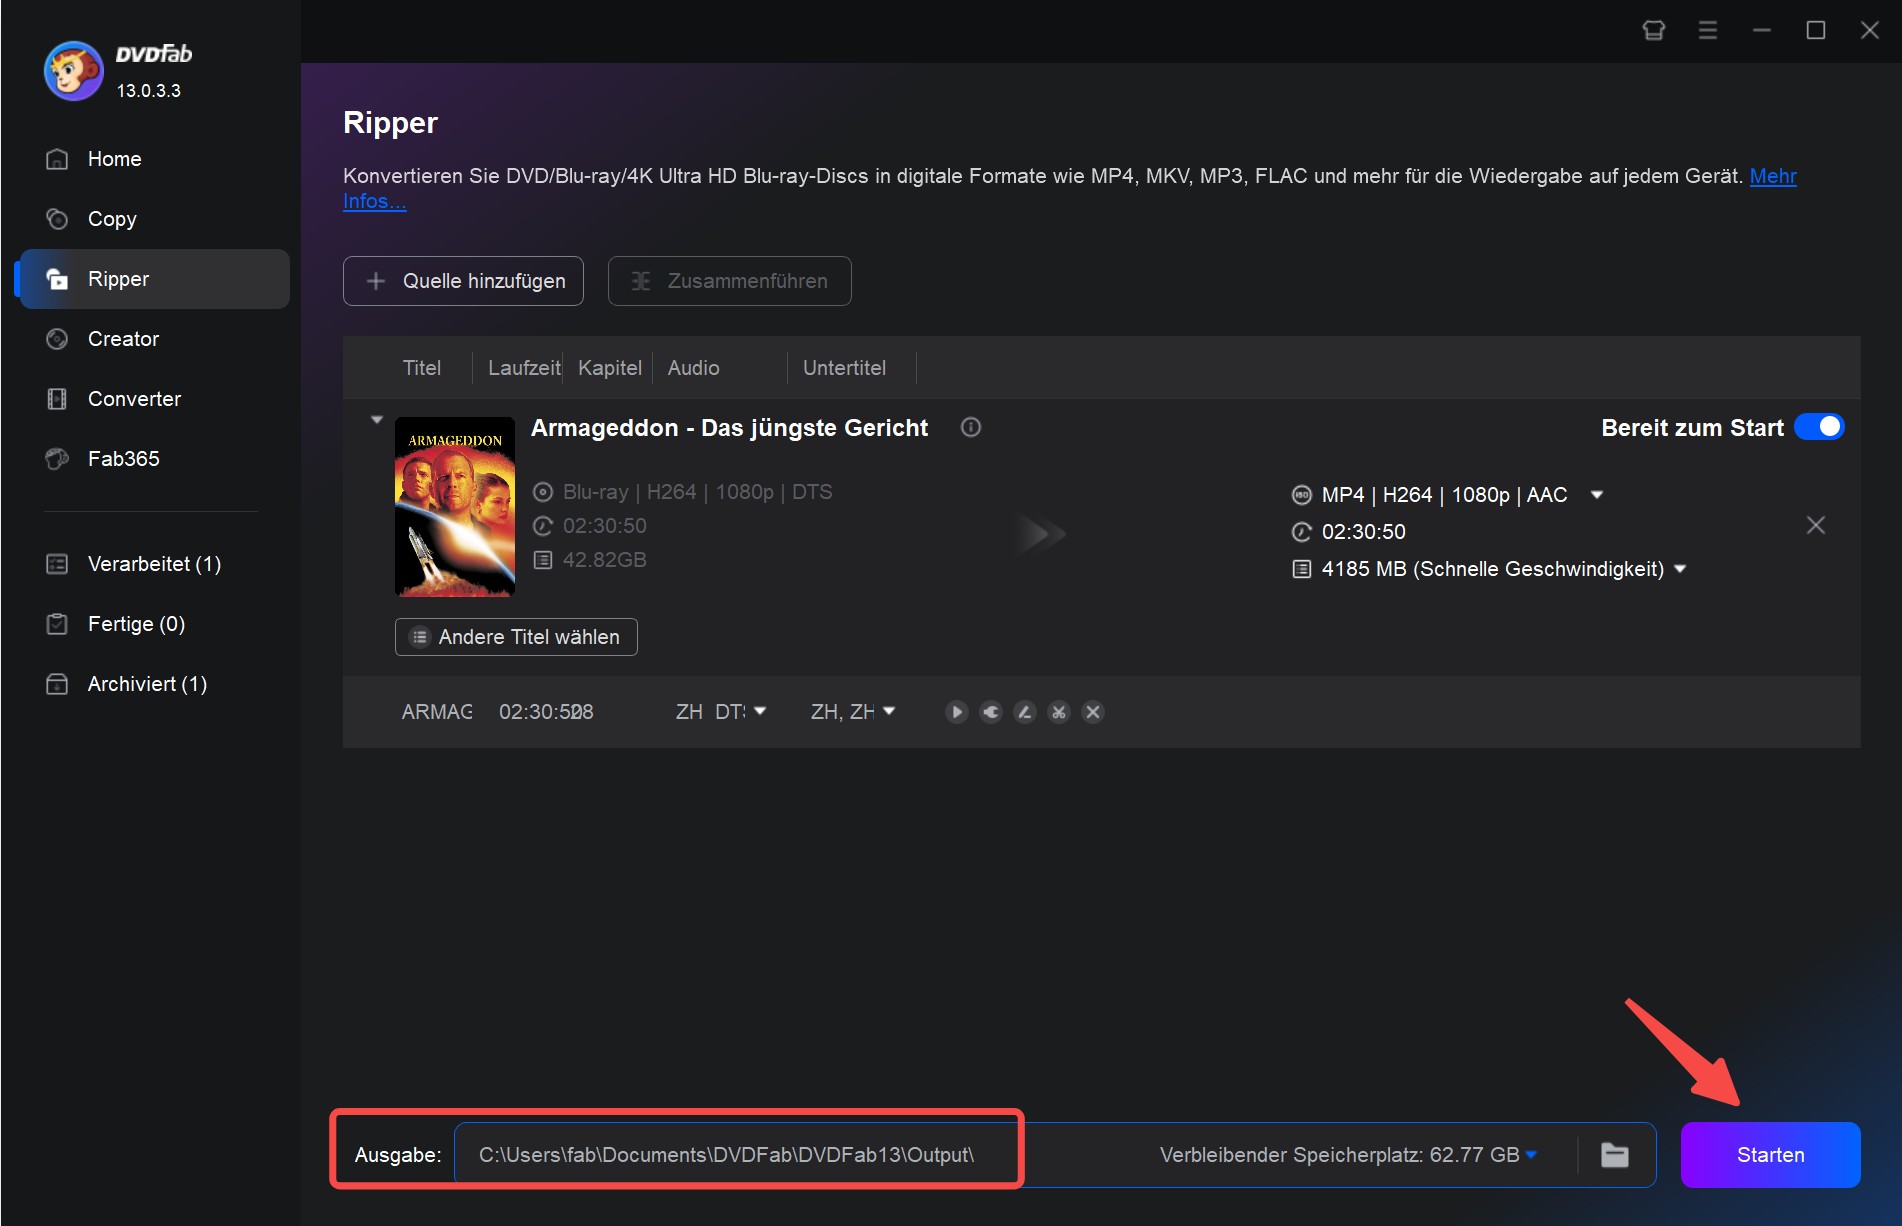The height and width of the screenshot is (1226, 1902).
Task: Open the trim scissors icon
Action: 1059,712
